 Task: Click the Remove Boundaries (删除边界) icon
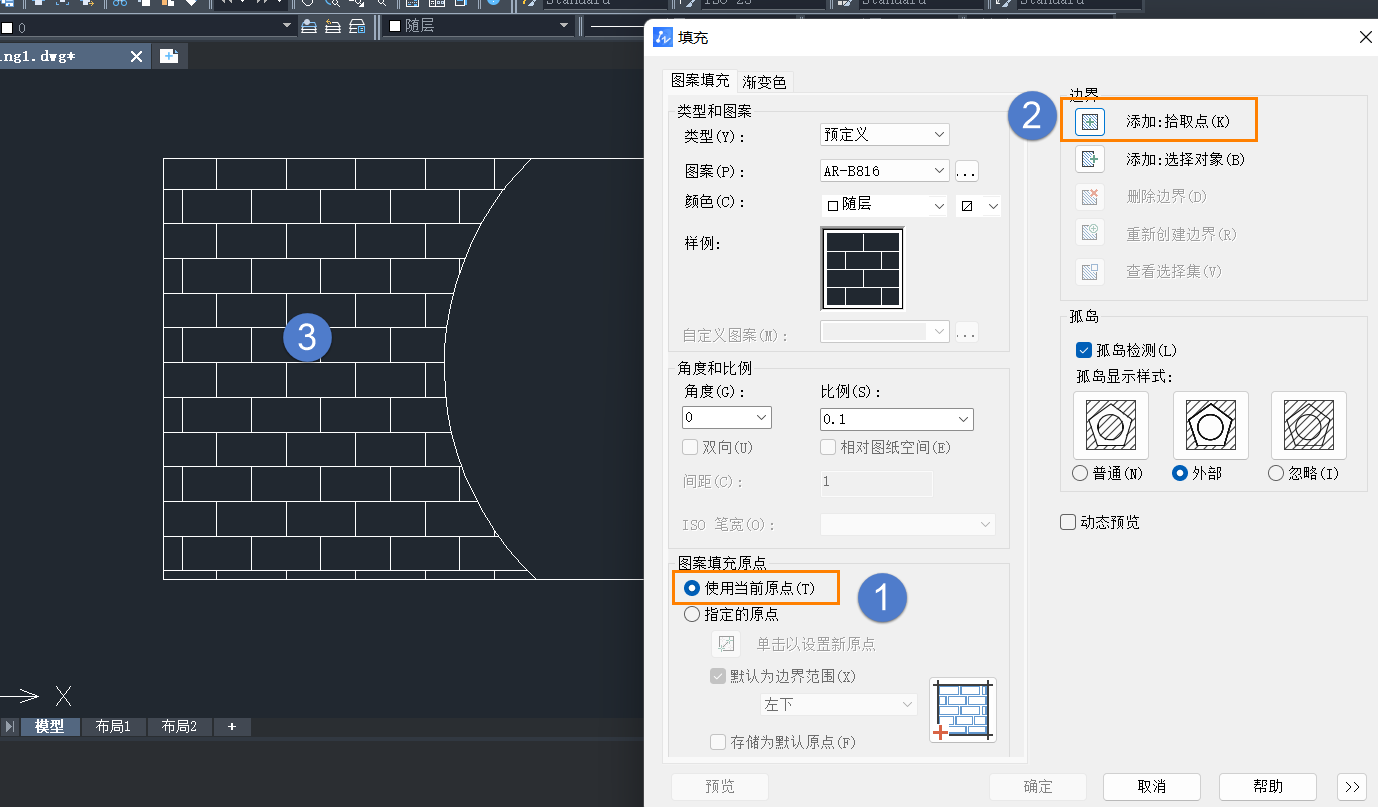[x=1089, y=197]
